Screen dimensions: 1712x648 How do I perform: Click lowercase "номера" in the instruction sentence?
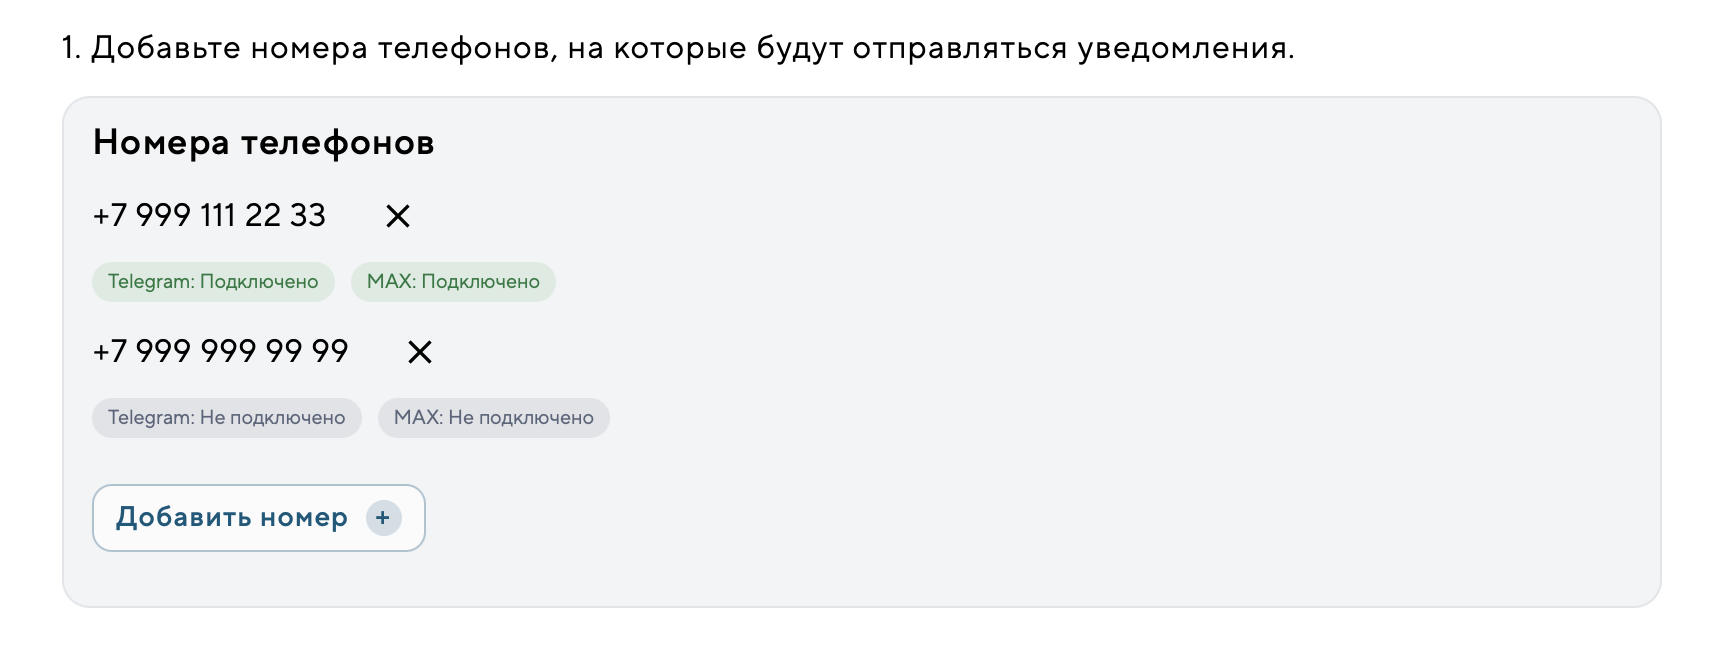point(309,48)
